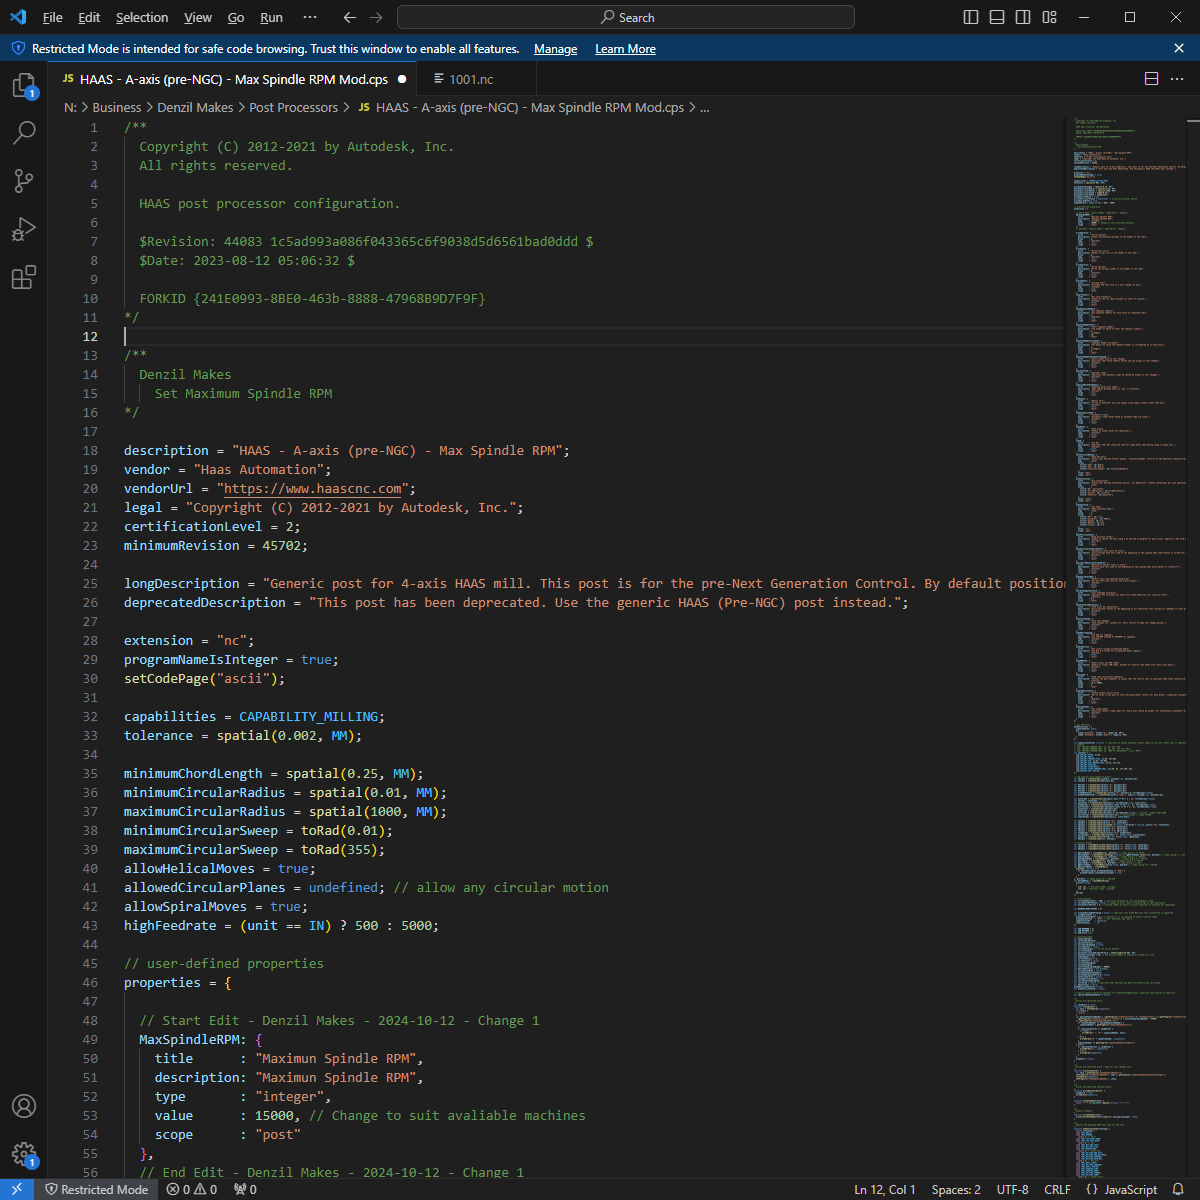The height and width of the screenshot is (1200, 1200).
Task: Open the Accounts menu icon
Action: (23, 1106)
